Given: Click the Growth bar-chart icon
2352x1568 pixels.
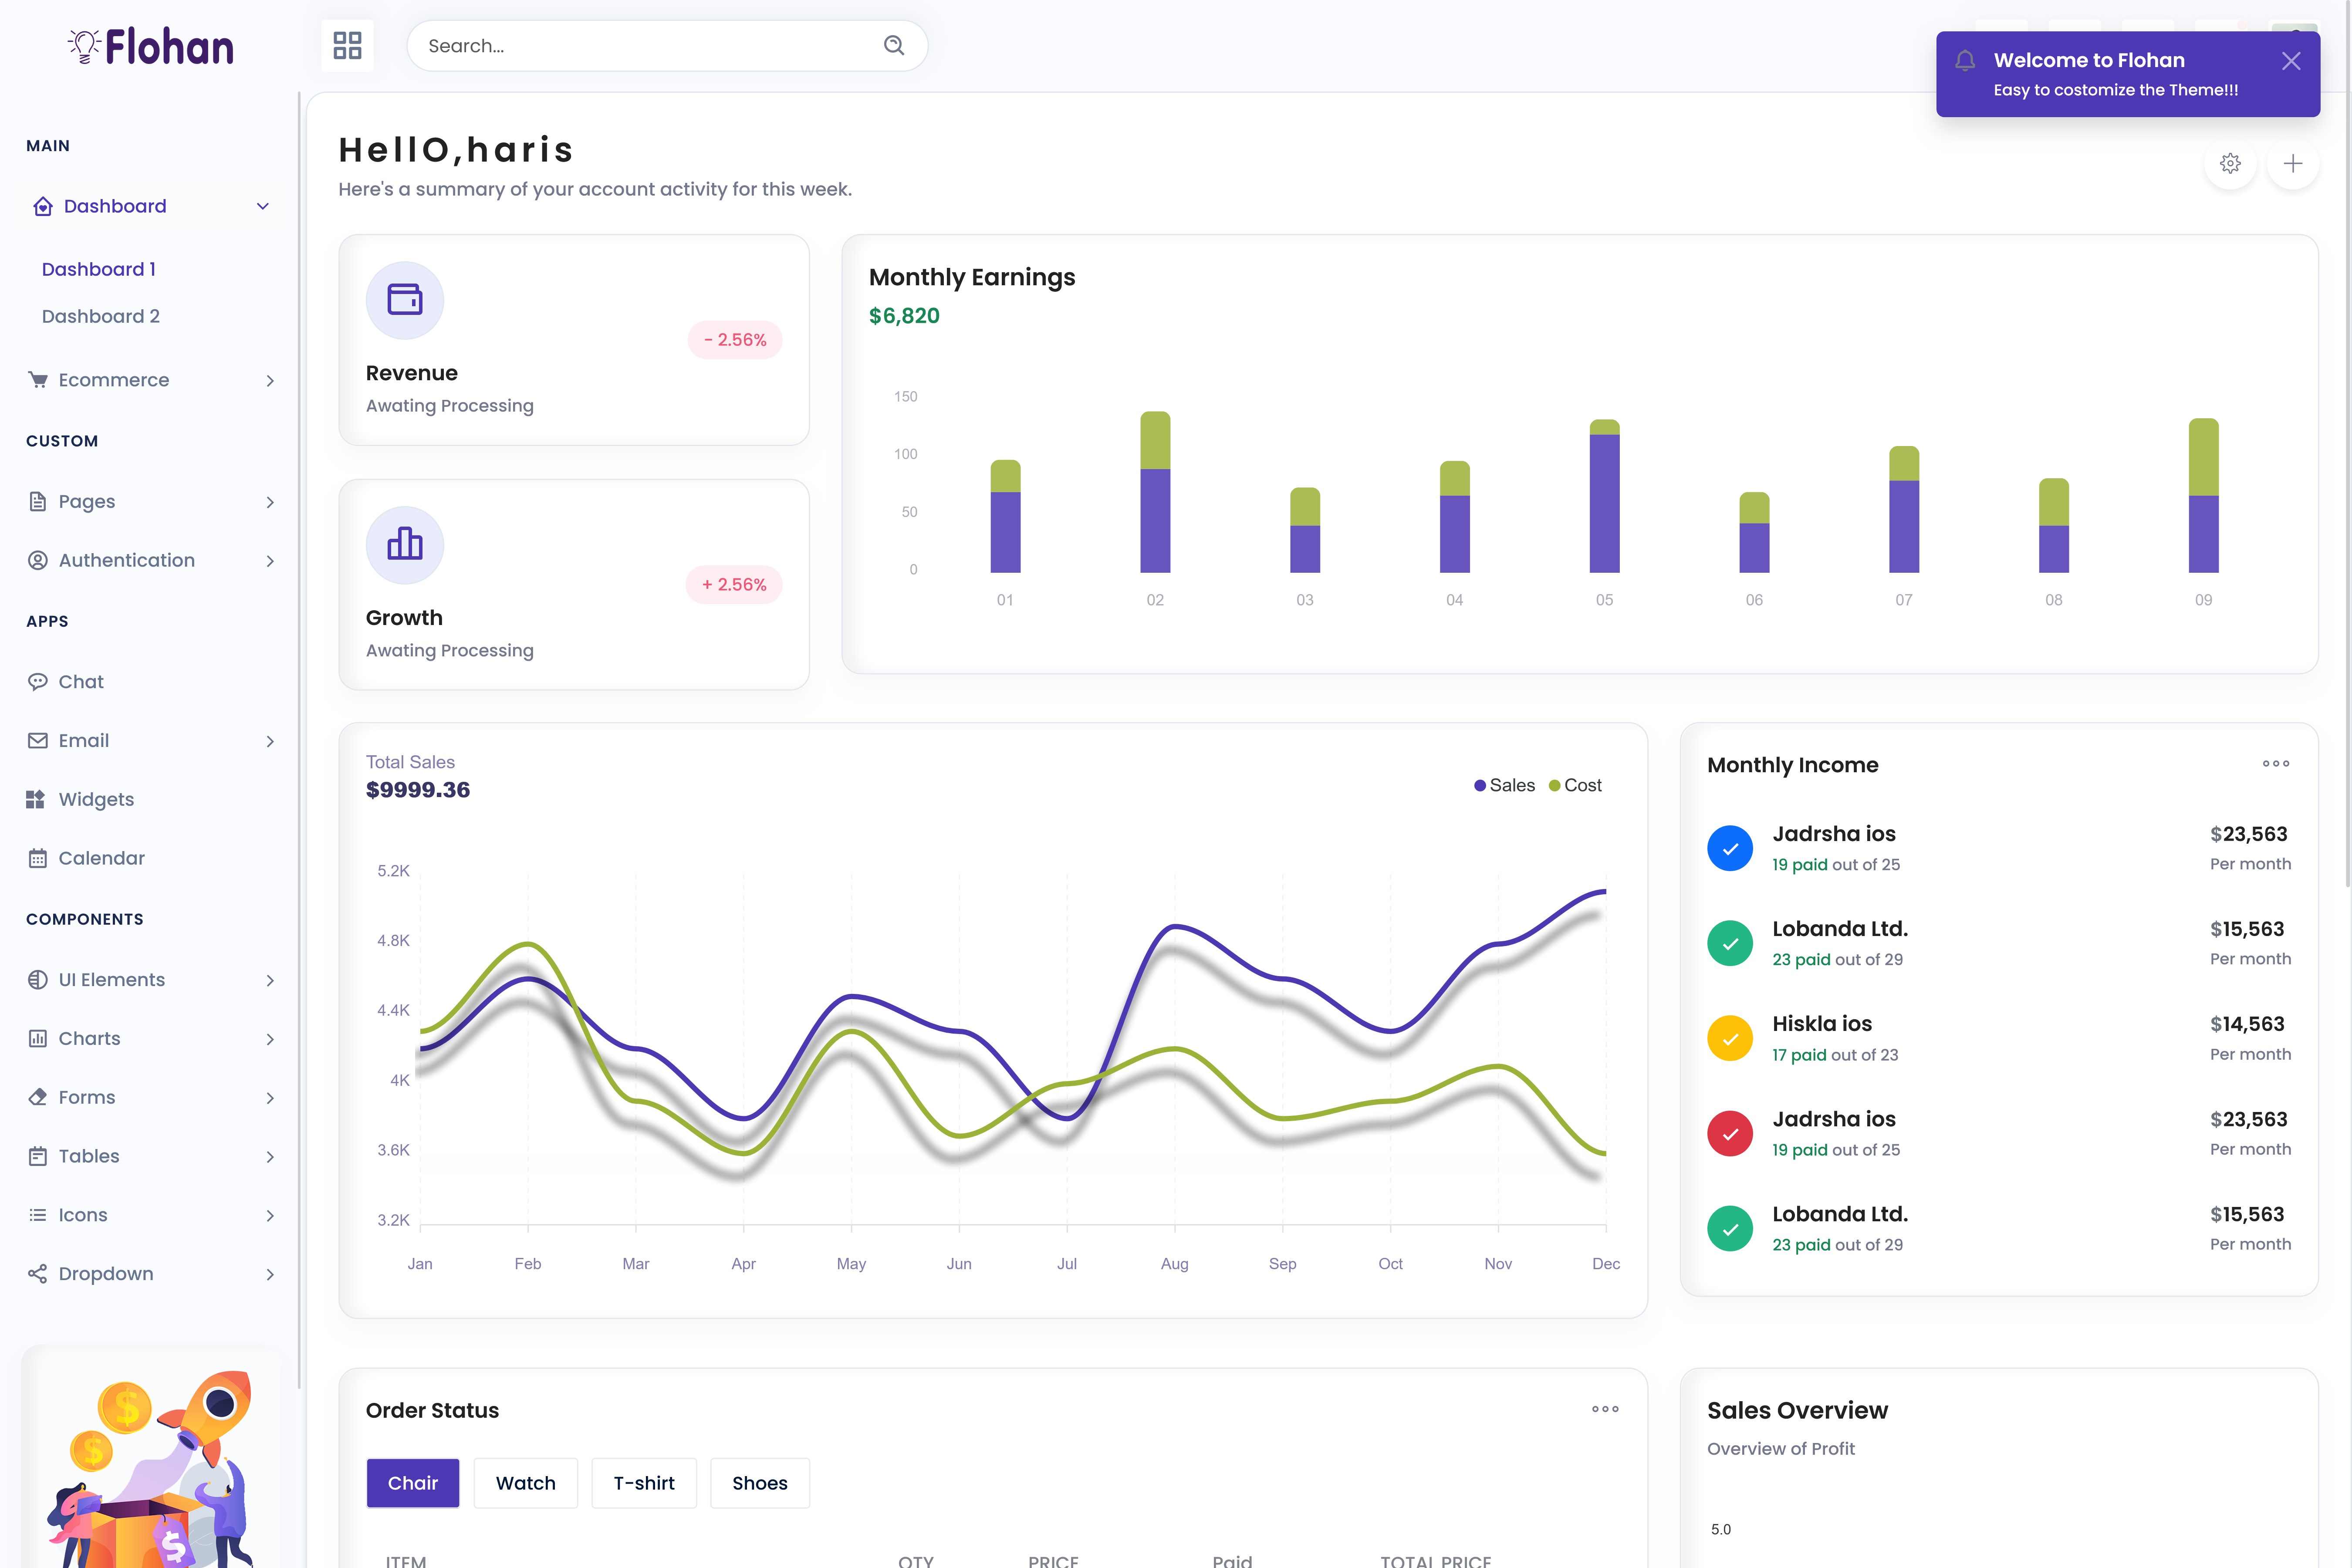Looking at the screenshot, I should [x=404, y=544].
